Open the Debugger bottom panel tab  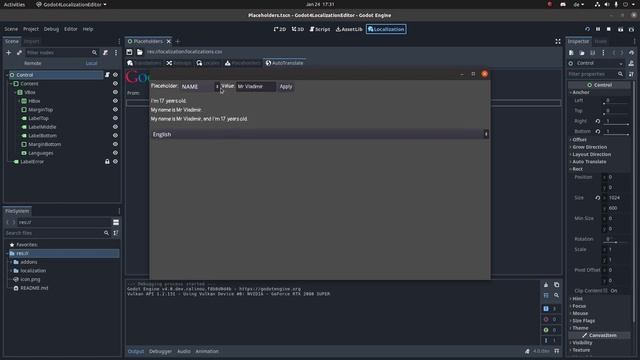pos(160,351)
